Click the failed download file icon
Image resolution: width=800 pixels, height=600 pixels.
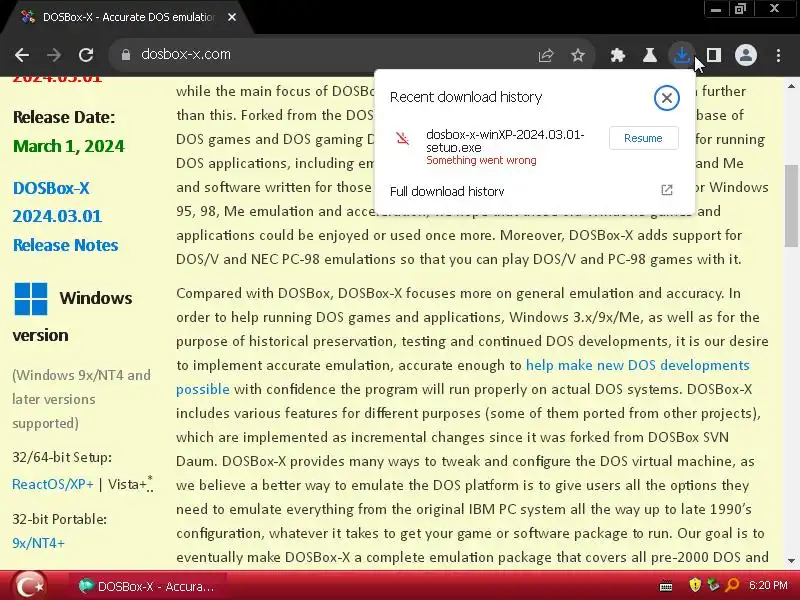(x=403, y=138)
